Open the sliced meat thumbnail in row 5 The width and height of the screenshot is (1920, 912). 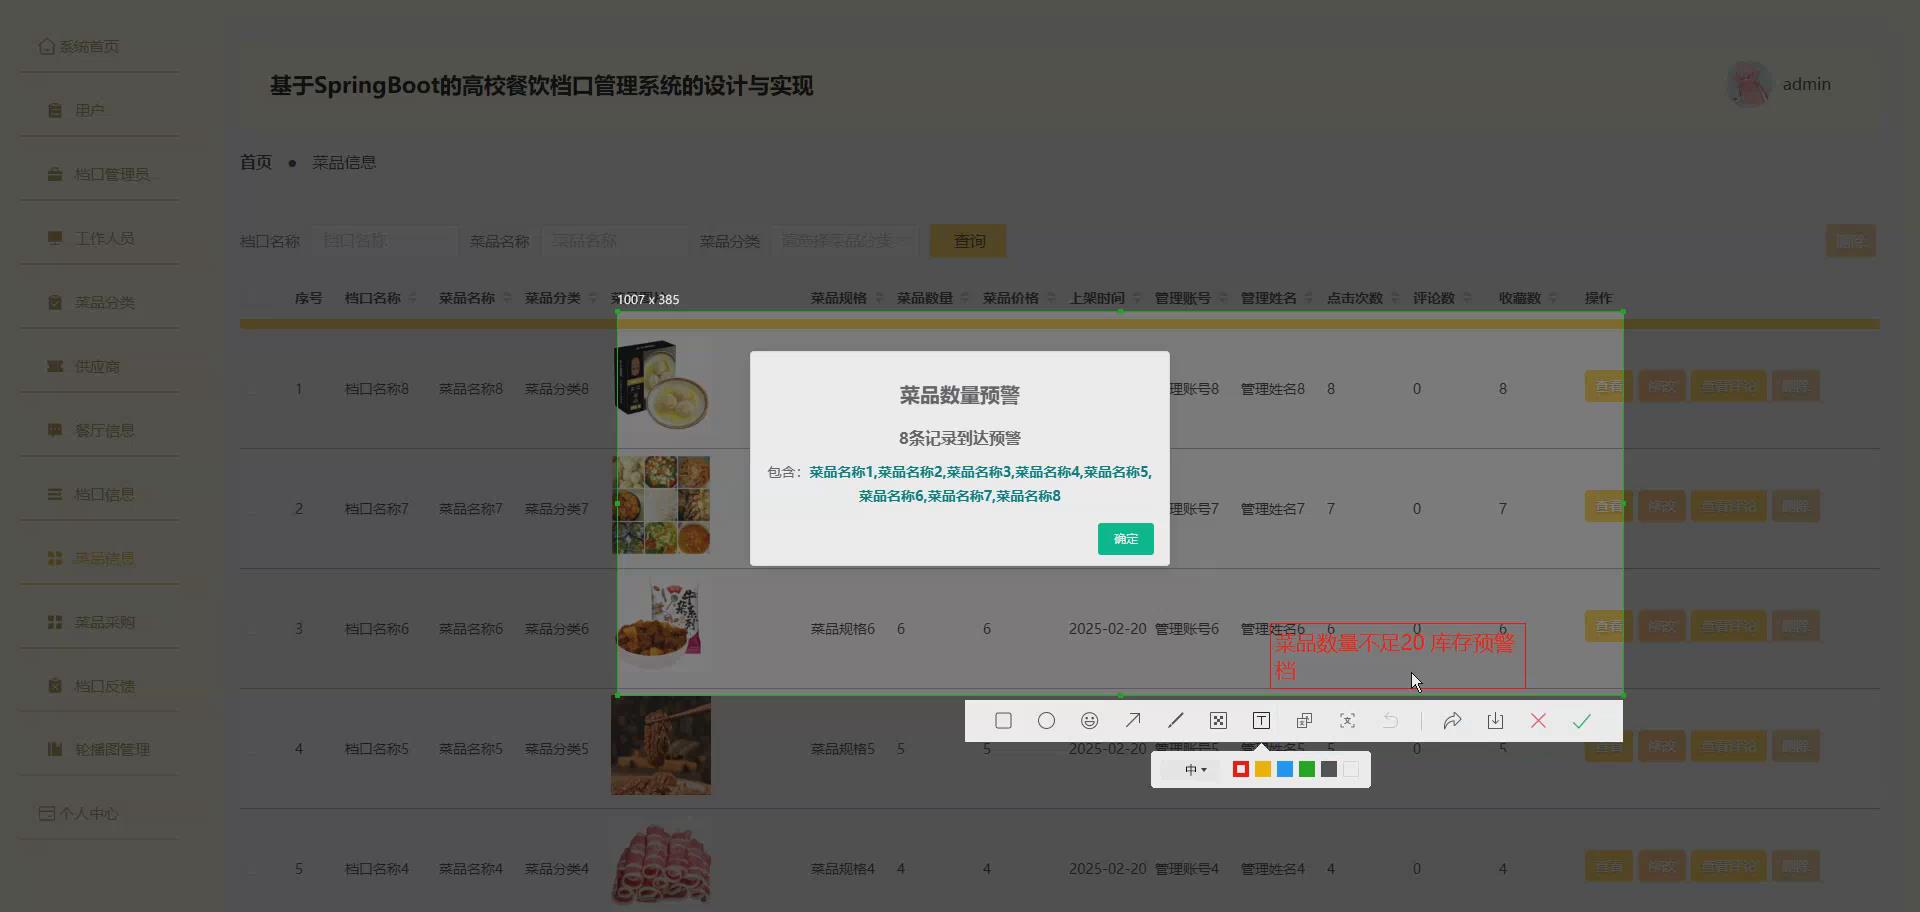click(661, 866)
